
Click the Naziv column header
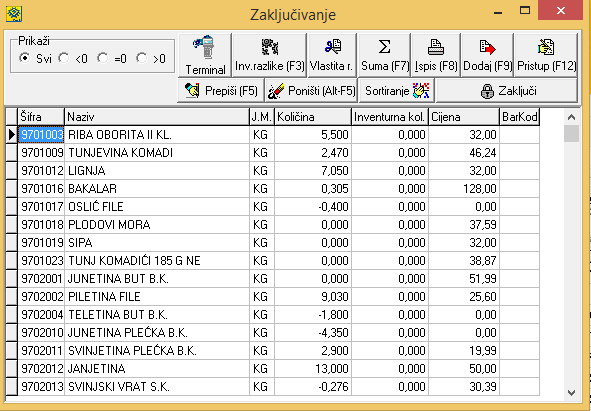pos(157,117)
